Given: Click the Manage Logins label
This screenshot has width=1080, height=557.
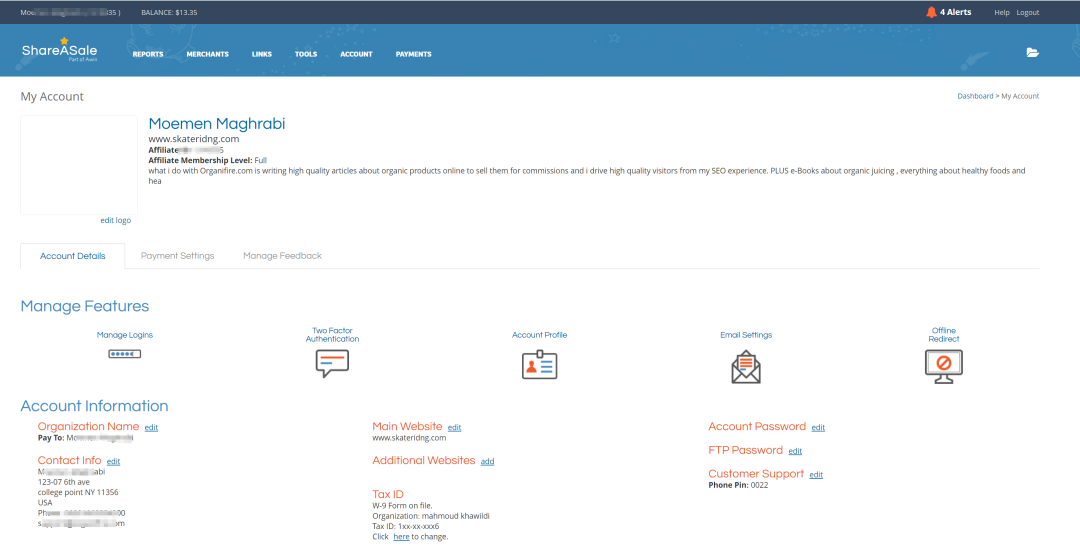Looking at the screenshot, I should (x=125, y=335).
